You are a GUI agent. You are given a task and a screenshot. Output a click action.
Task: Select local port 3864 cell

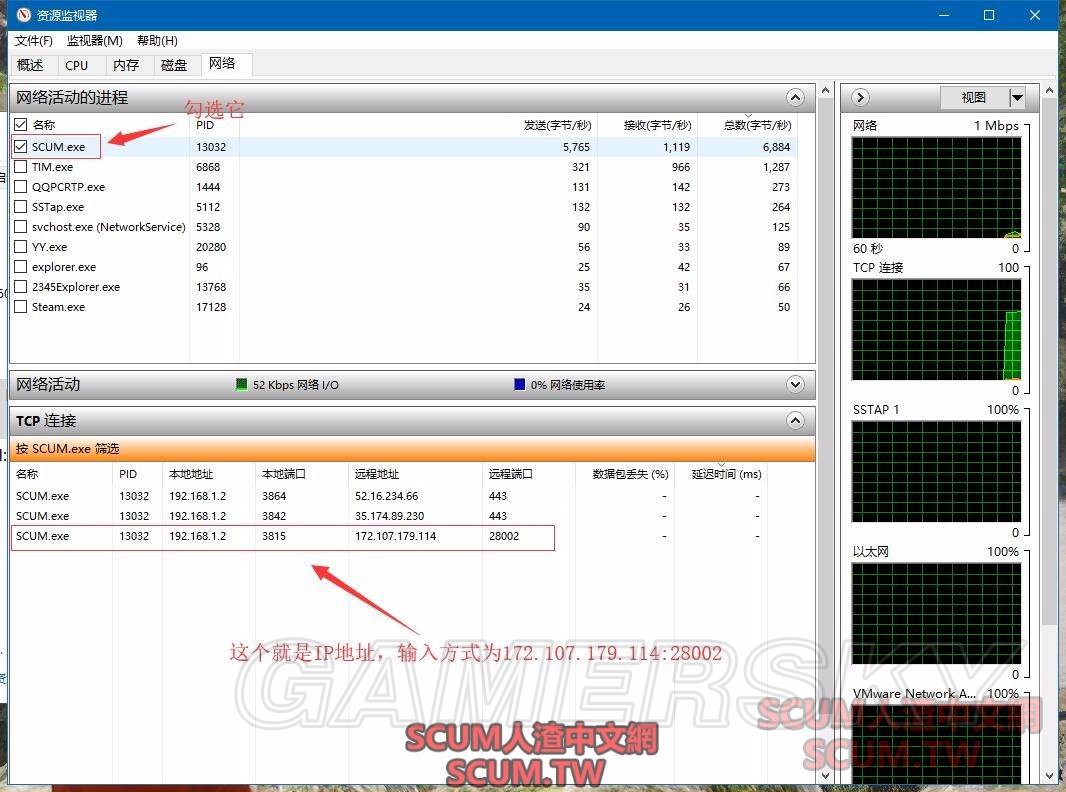(x=274, y=496)
